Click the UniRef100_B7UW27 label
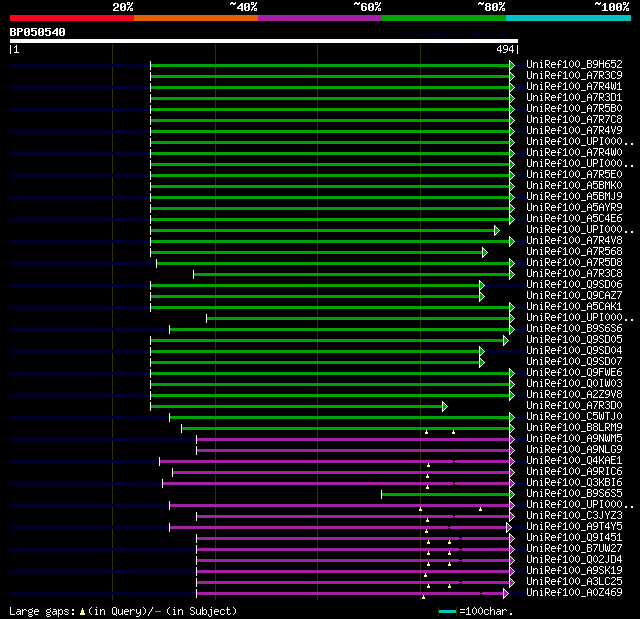This screenshot has width=640, height=619. (x=574, y=549)
